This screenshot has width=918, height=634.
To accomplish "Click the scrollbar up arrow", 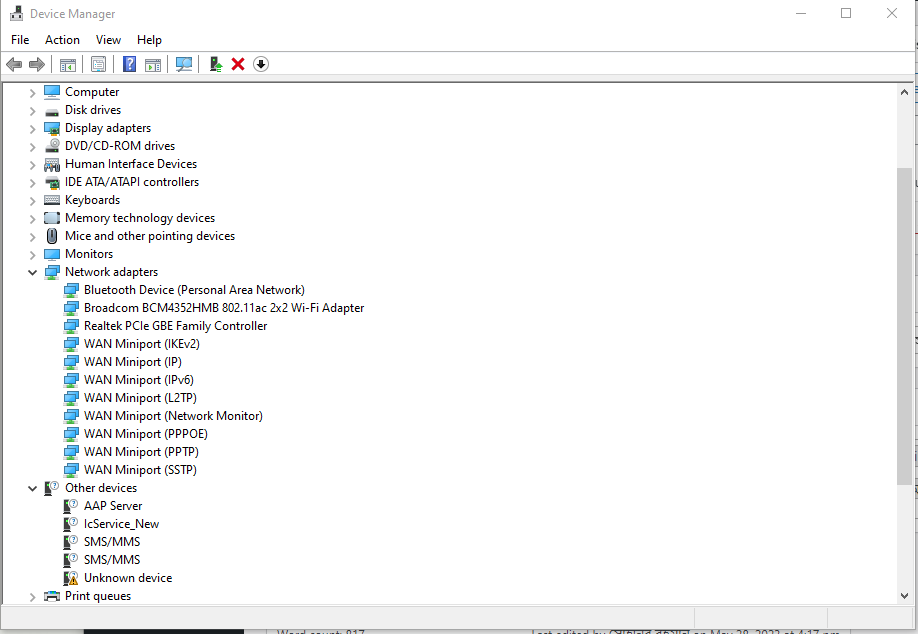I will click(904, 92).
